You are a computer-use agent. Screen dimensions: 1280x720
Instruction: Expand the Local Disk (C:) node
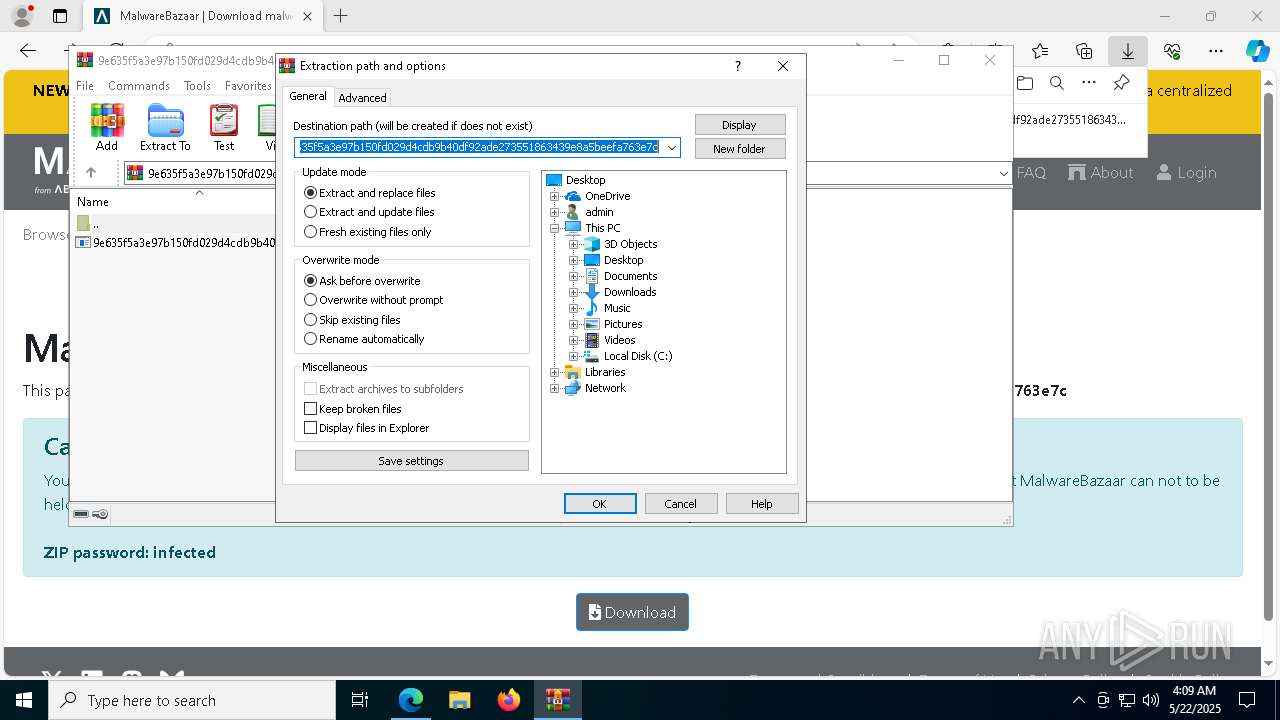tap(573, 356)
